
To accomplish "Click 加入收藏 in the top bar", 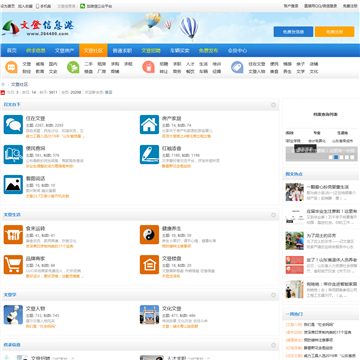I will 25,6.
